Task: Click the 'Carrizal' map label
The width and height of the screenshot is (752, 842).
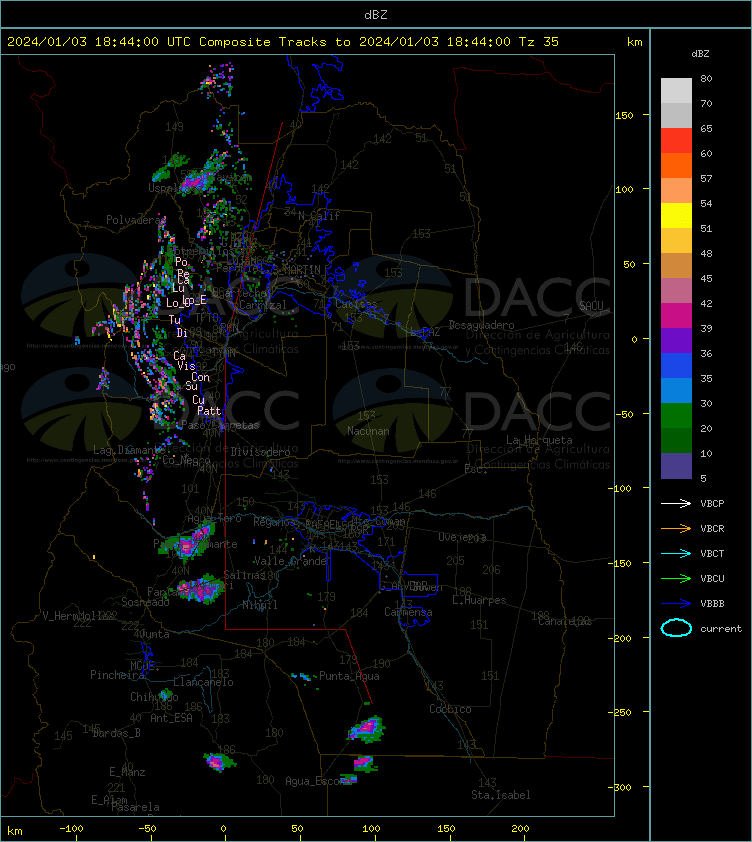Action: click(x=263, y=306)
